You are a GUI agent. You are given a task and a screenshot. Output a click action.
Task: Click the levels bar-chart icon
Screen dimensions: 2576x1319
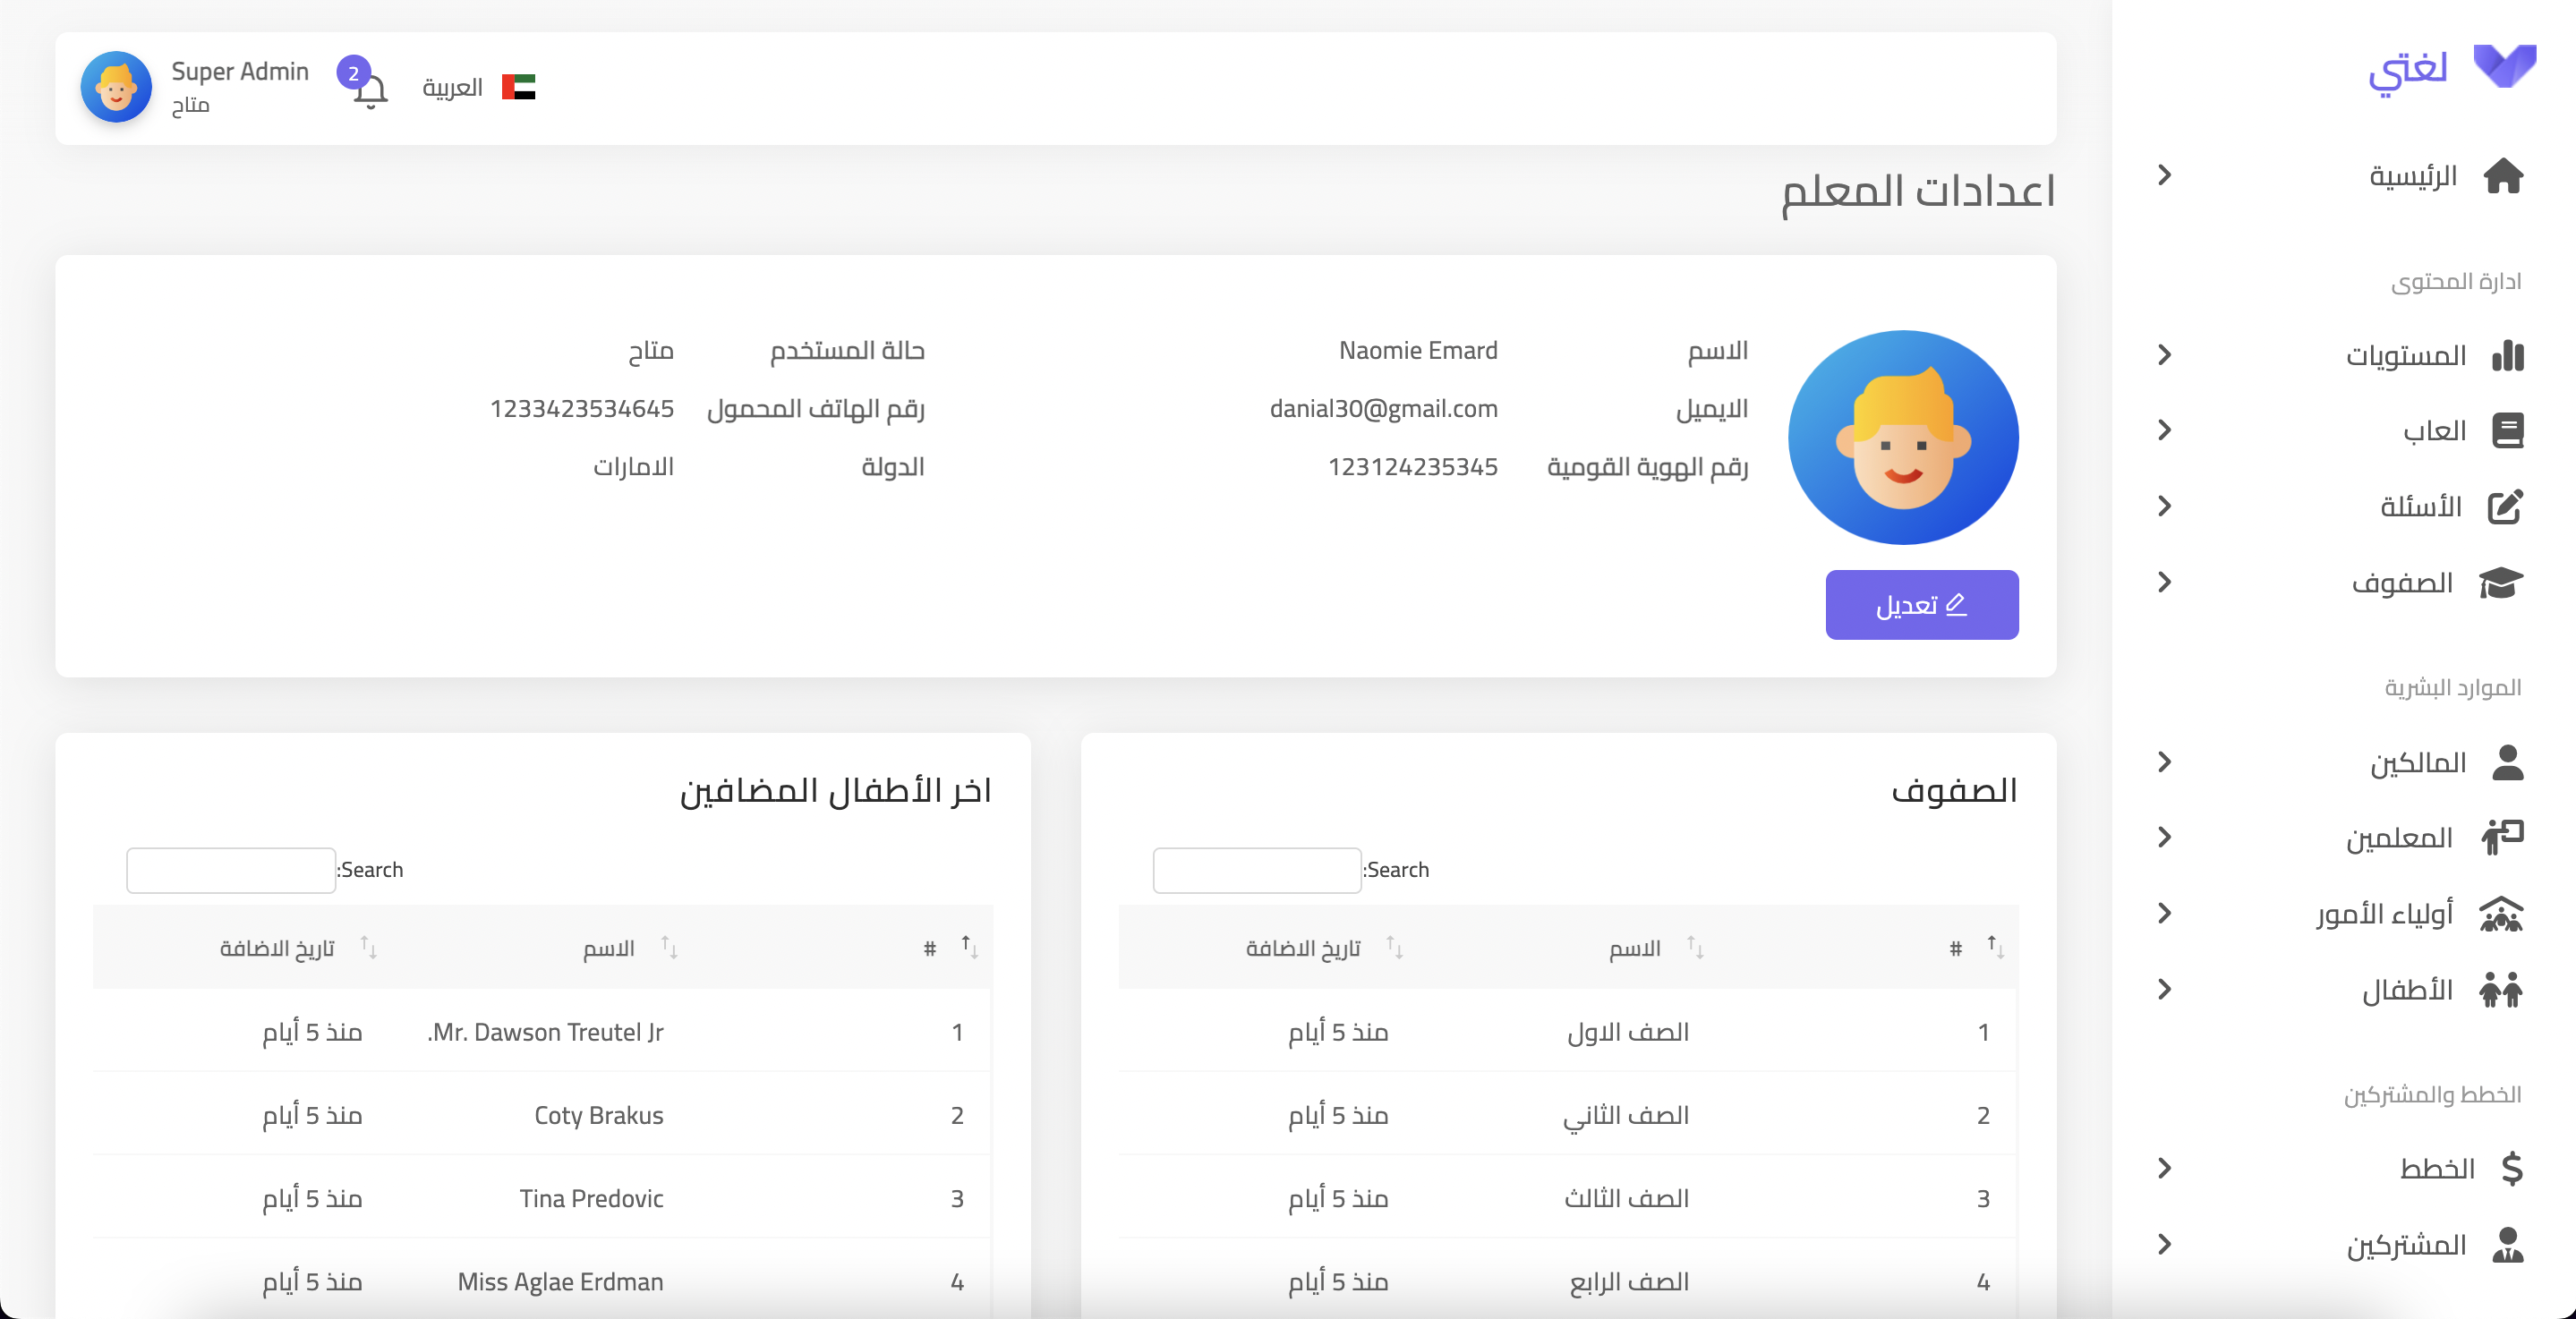[x=2507, y=355]
